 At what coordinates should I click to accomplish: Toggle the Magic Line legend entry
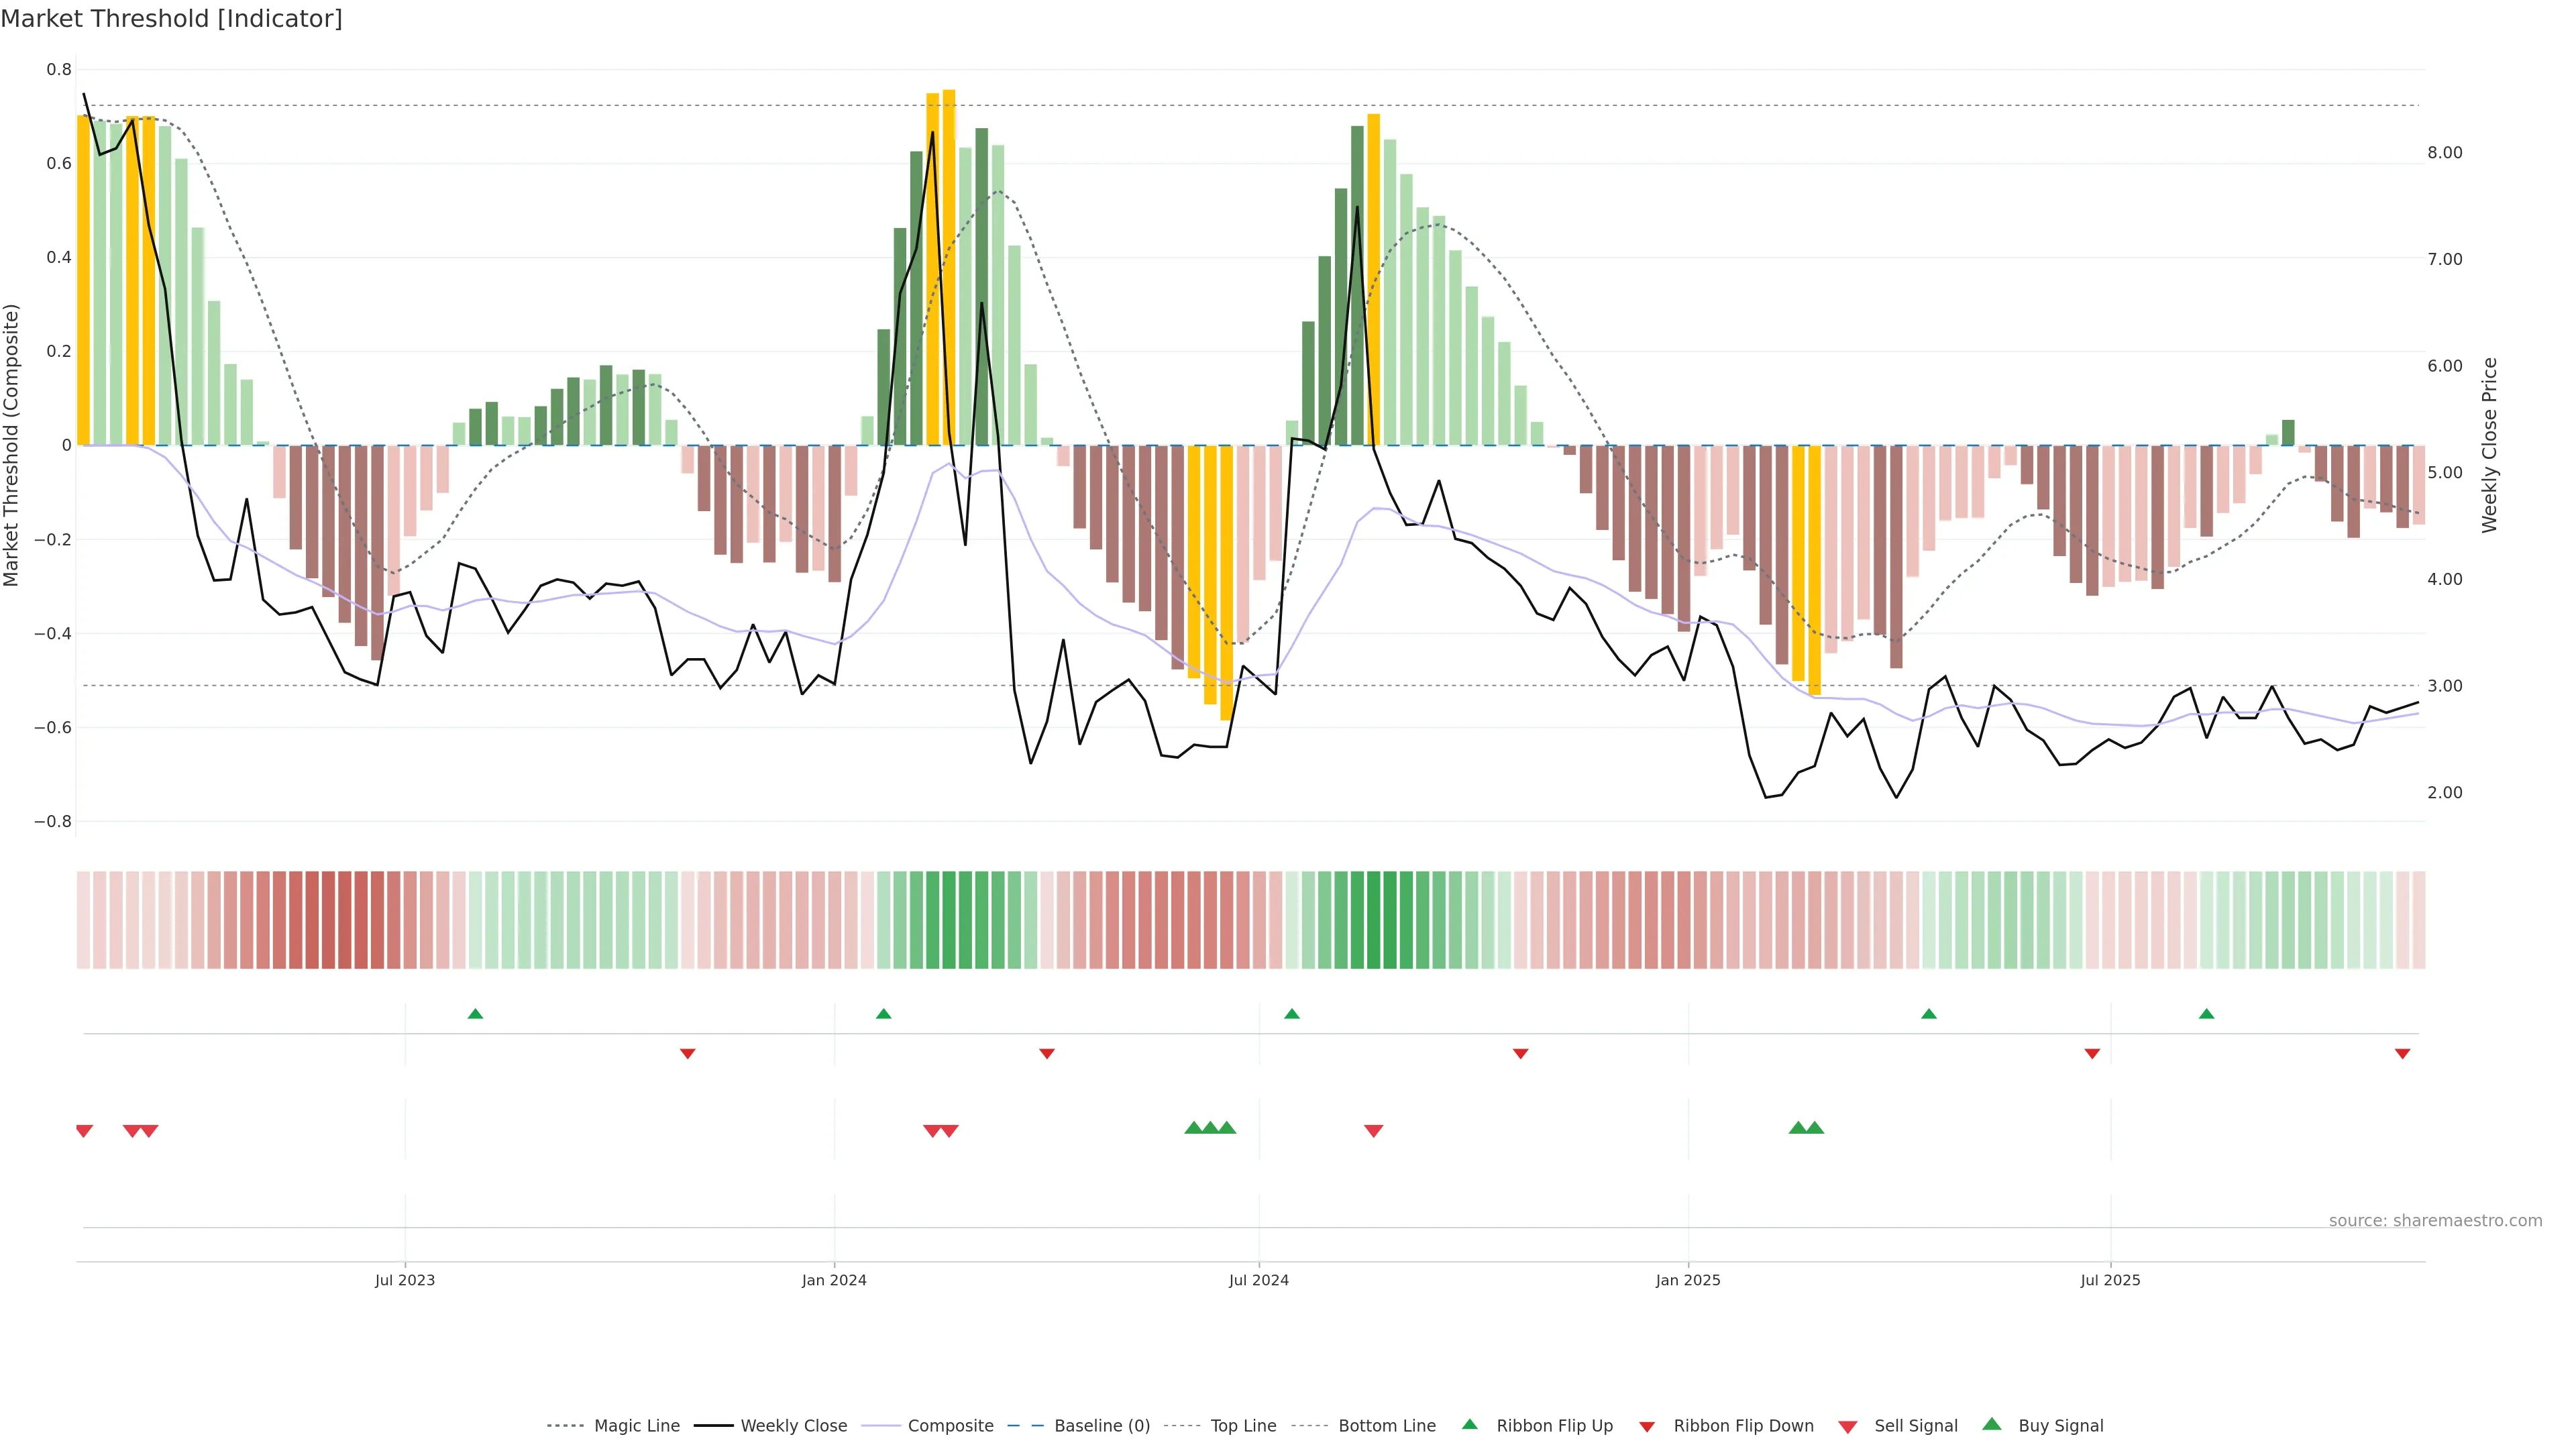point(636,1426)
